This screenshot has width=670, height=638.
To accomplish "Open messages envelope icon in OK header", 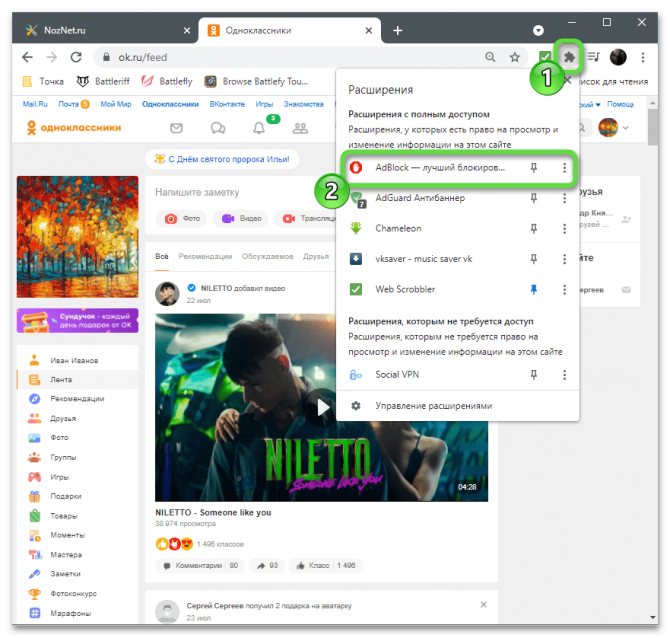I will (x=176, y=128).
